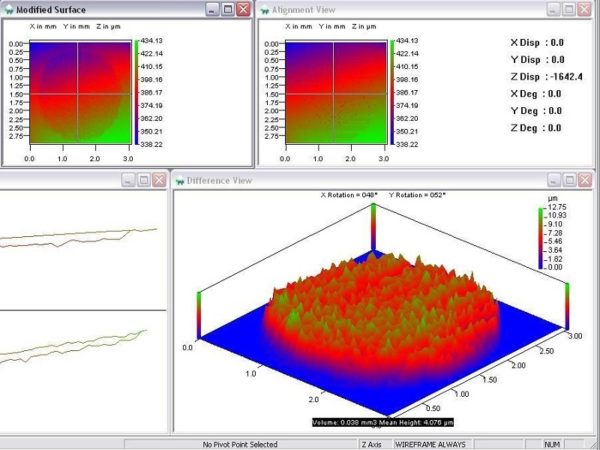Viewport: 600px width, 450px height.
Task: Click the crosshair center in Modified Surface map
Action: (x=77, y=93)
